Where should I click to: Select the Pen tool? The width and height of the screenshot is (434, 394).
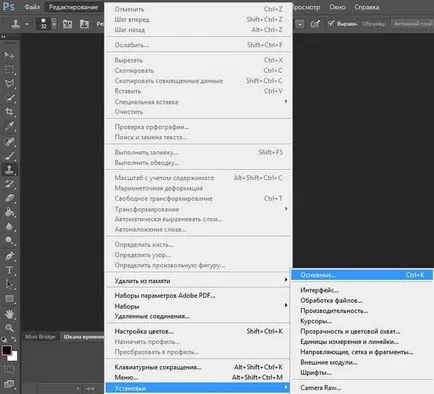click(x=9, y=256)
